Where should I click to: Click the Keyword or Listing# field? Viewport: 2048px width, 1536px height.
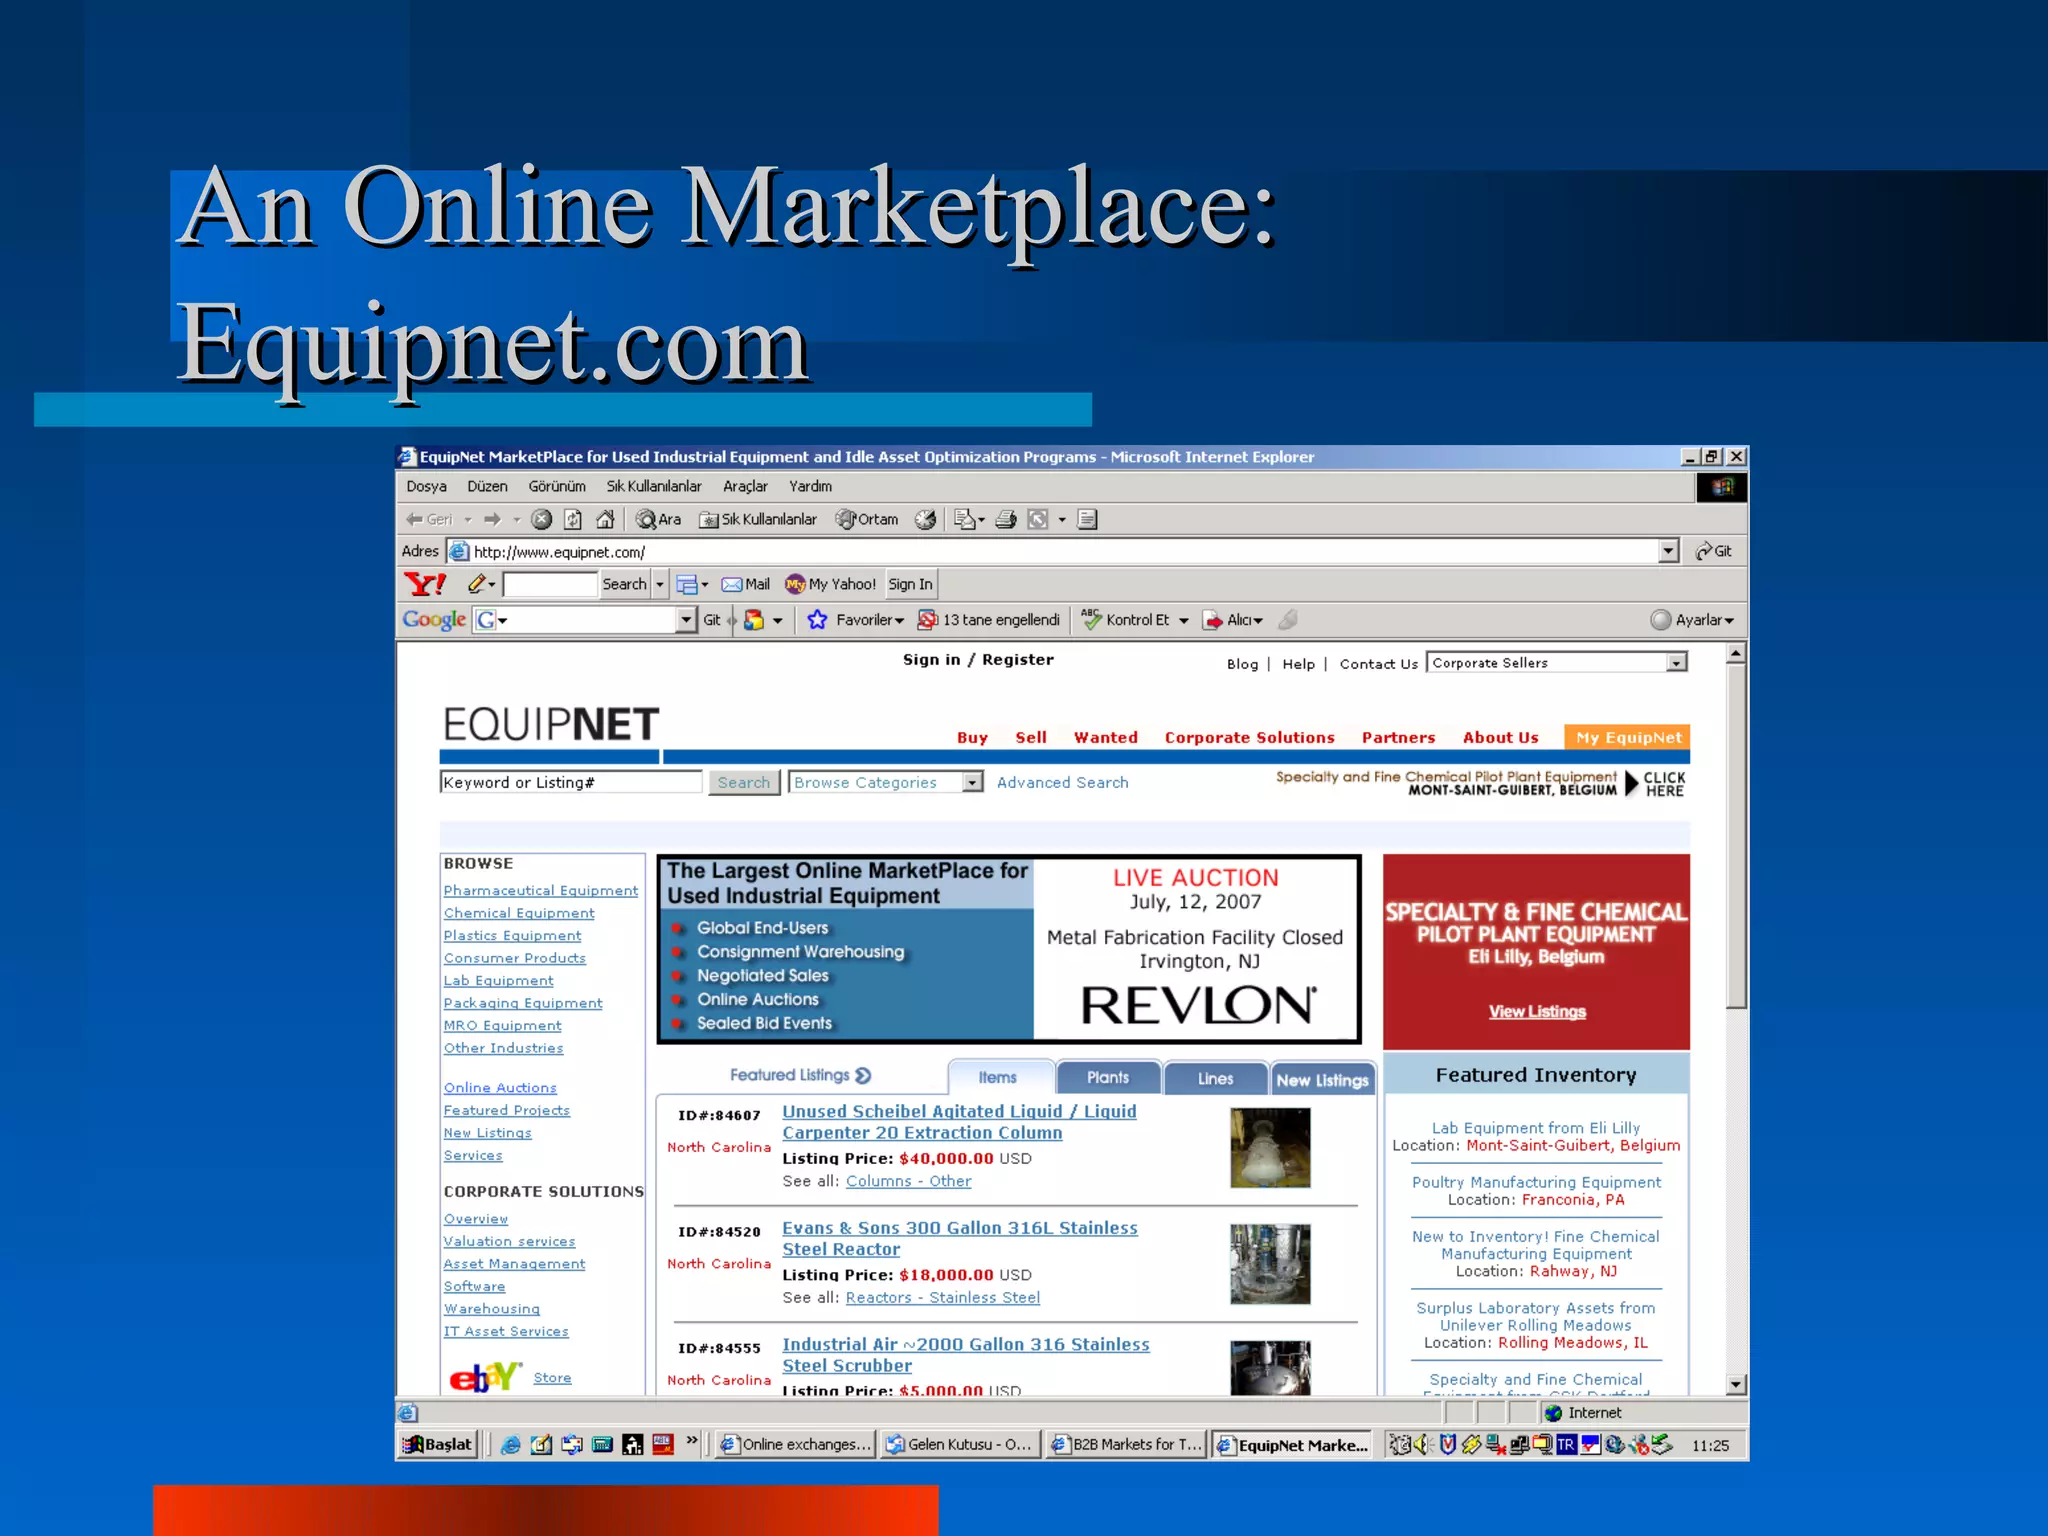(x=571, y=782)
